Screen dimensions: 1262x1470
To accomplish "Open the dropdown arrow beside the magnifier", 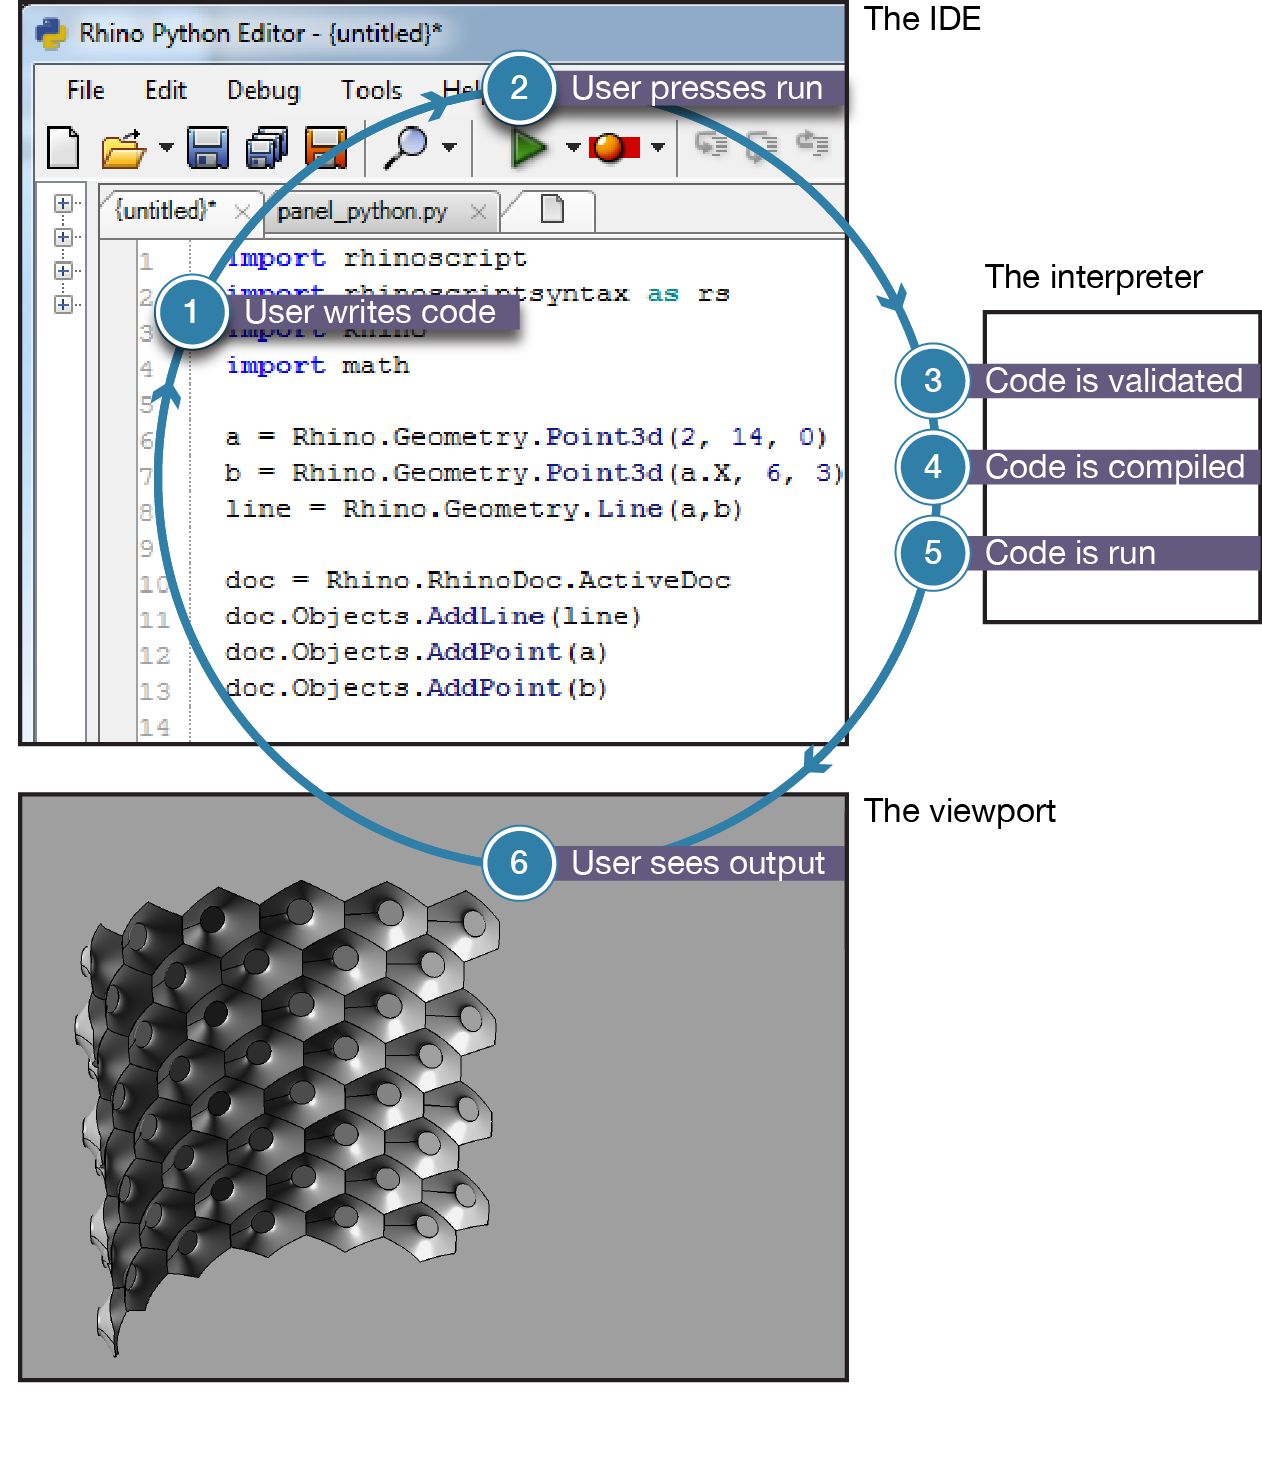I will pos(449,148).
